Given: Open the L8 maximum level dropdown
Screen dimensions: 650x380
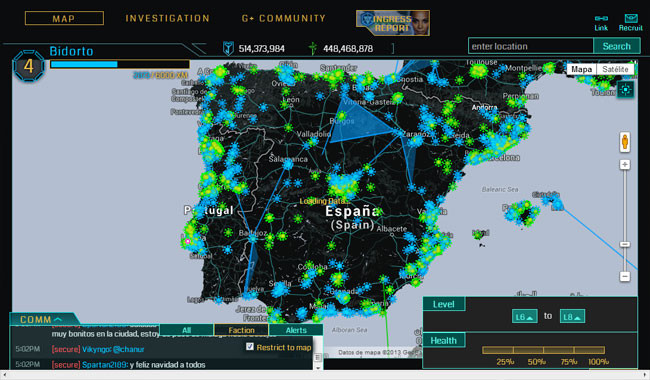Looking at the screenshot, I should [x=572, y=317].
